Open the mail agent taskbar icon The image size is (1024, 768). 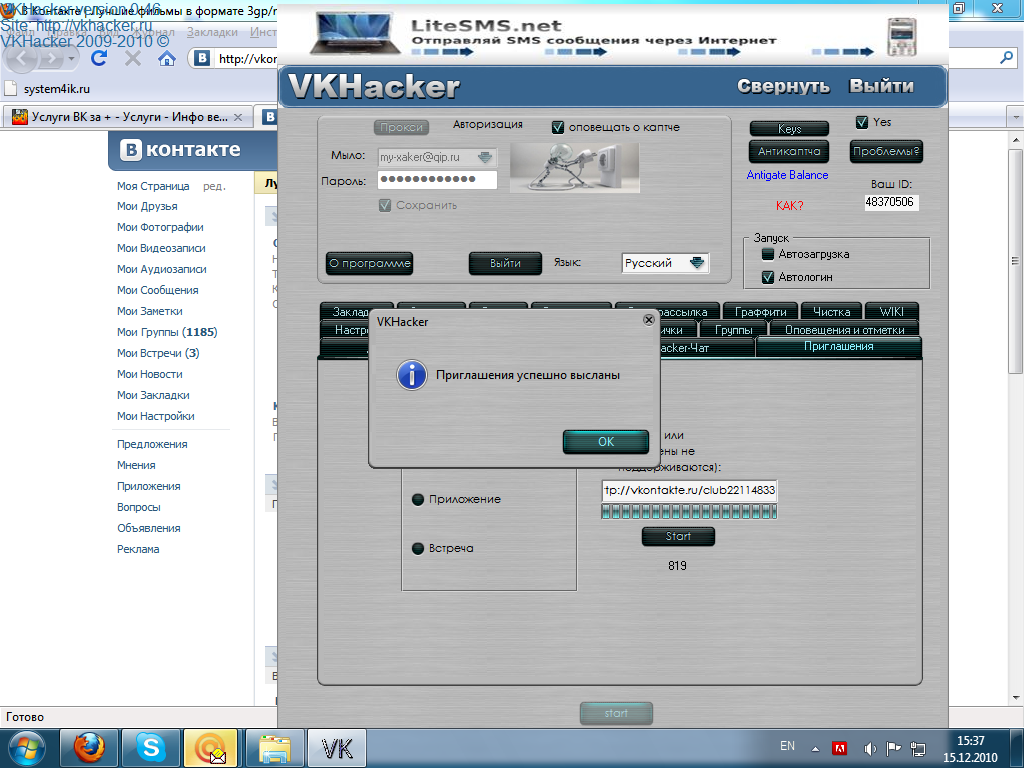point(211,748)
